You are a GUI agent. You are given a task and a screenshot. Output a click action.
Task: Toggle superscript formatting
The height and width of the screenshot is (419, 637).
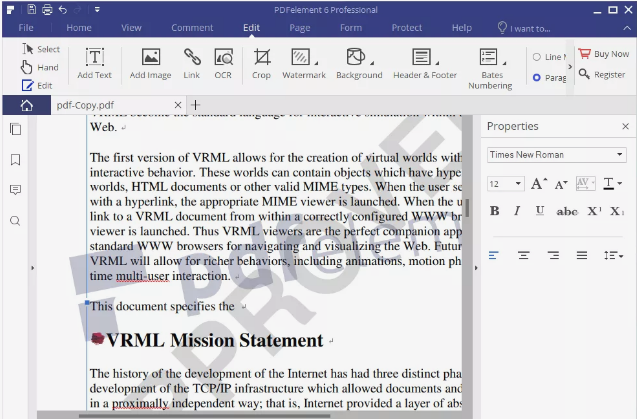[594, 211]
